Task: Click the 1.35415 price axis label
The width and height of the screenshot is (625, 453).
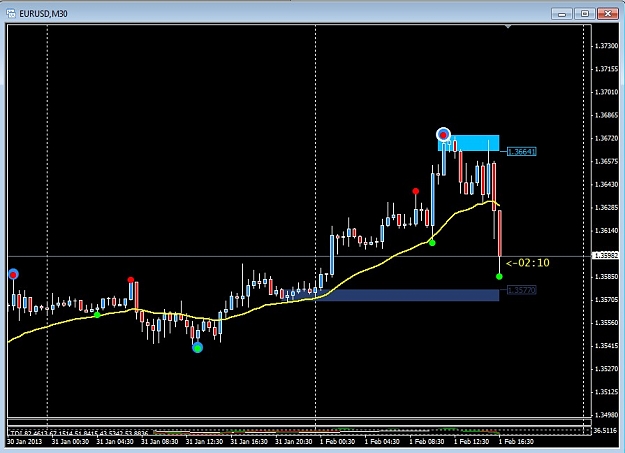Action: [606, 346]
